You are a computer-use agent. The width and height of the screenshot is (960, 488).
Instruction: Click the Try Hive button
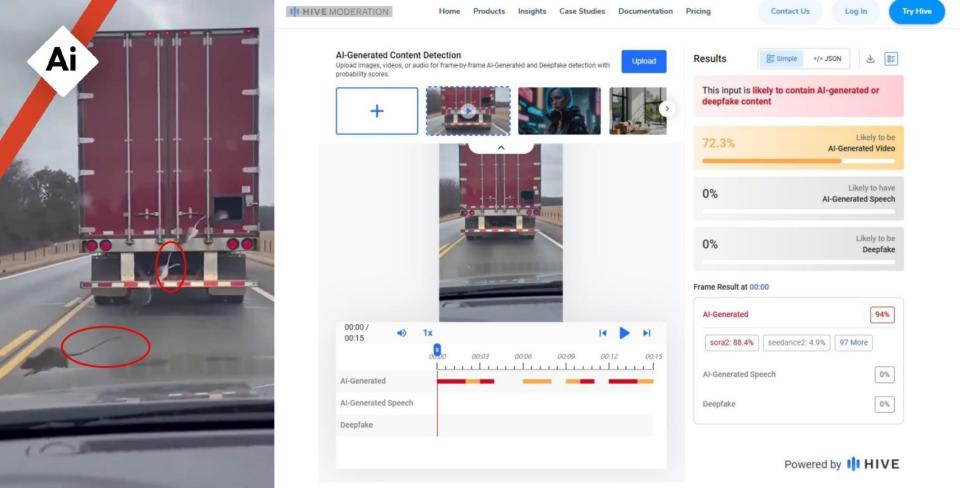point(917,11)
